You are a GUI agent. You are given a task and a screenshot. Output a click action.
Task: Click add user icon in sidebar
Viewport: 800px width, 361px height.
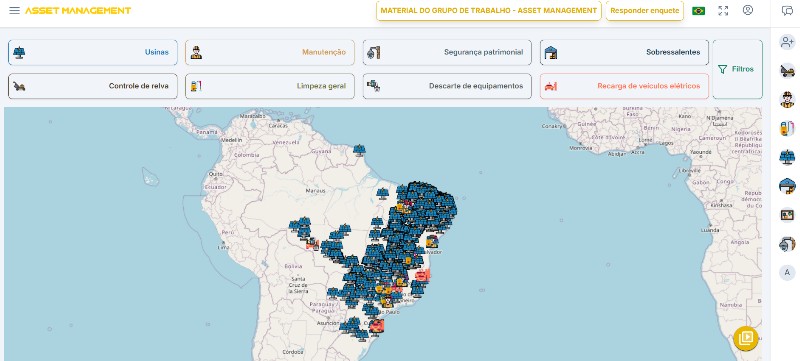click(787, 42)
